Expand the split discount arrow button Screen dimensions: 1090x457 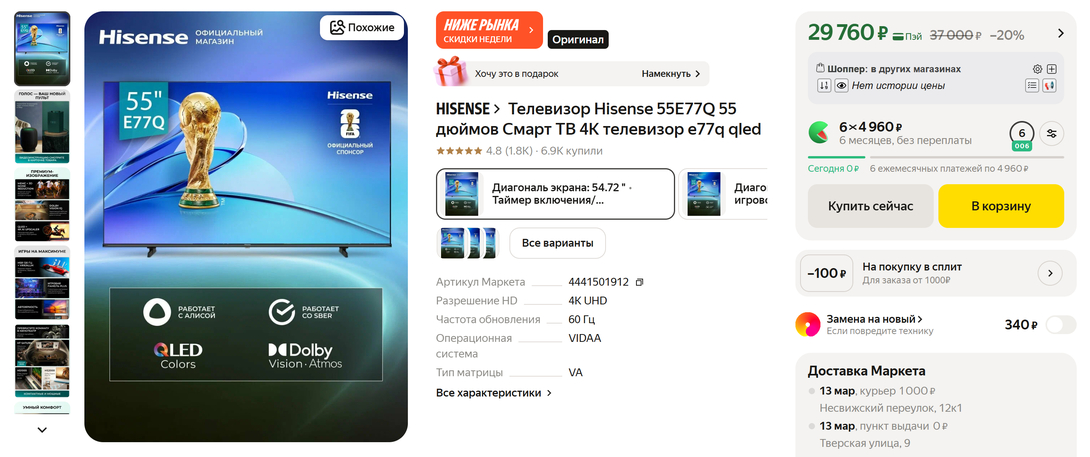click(1050, 273)
